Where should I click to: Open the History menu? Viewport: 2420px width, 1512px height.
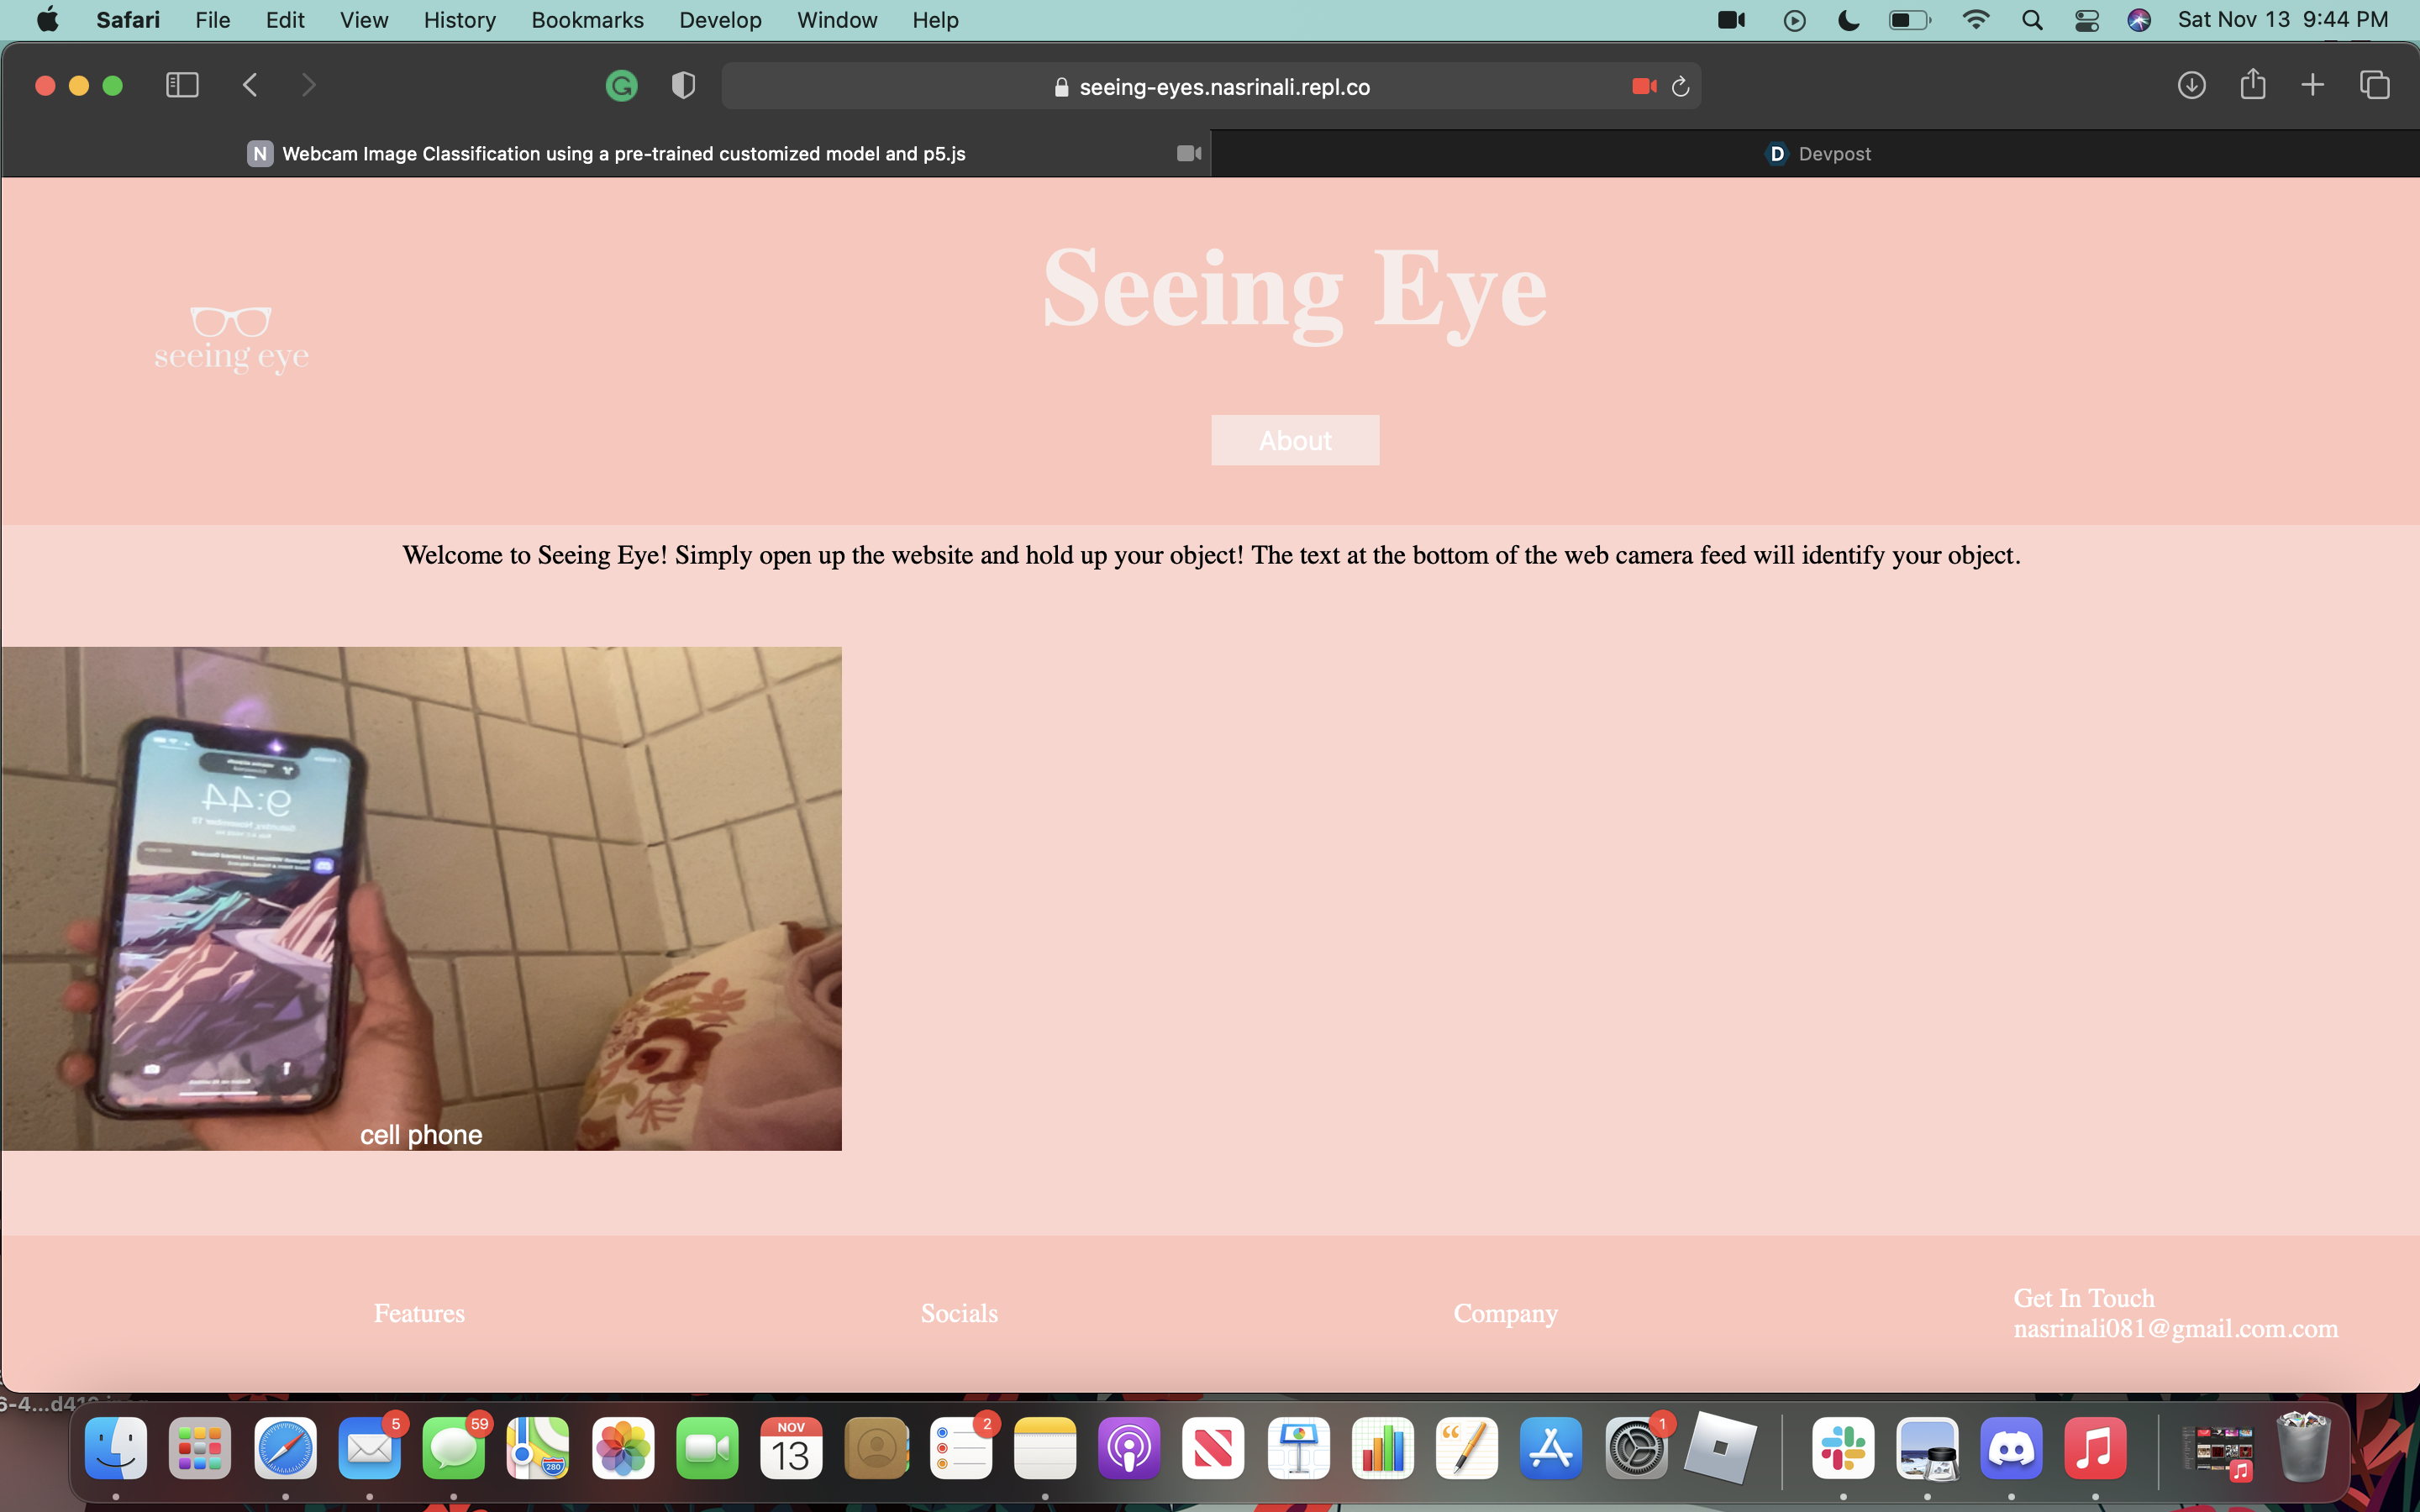point(459,20)
